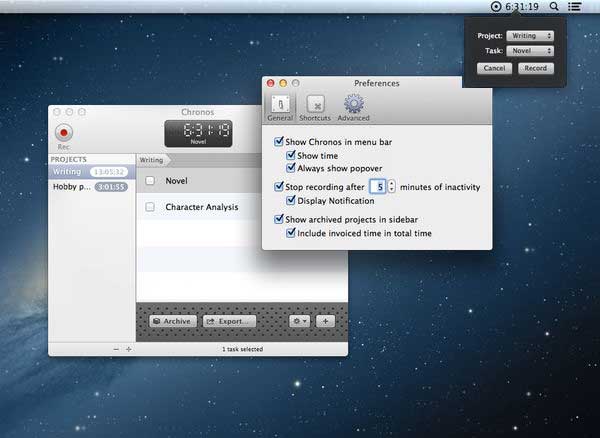600x438 pixels.
Task: Open the Task dropdown in popover
Action: (530, 50)
